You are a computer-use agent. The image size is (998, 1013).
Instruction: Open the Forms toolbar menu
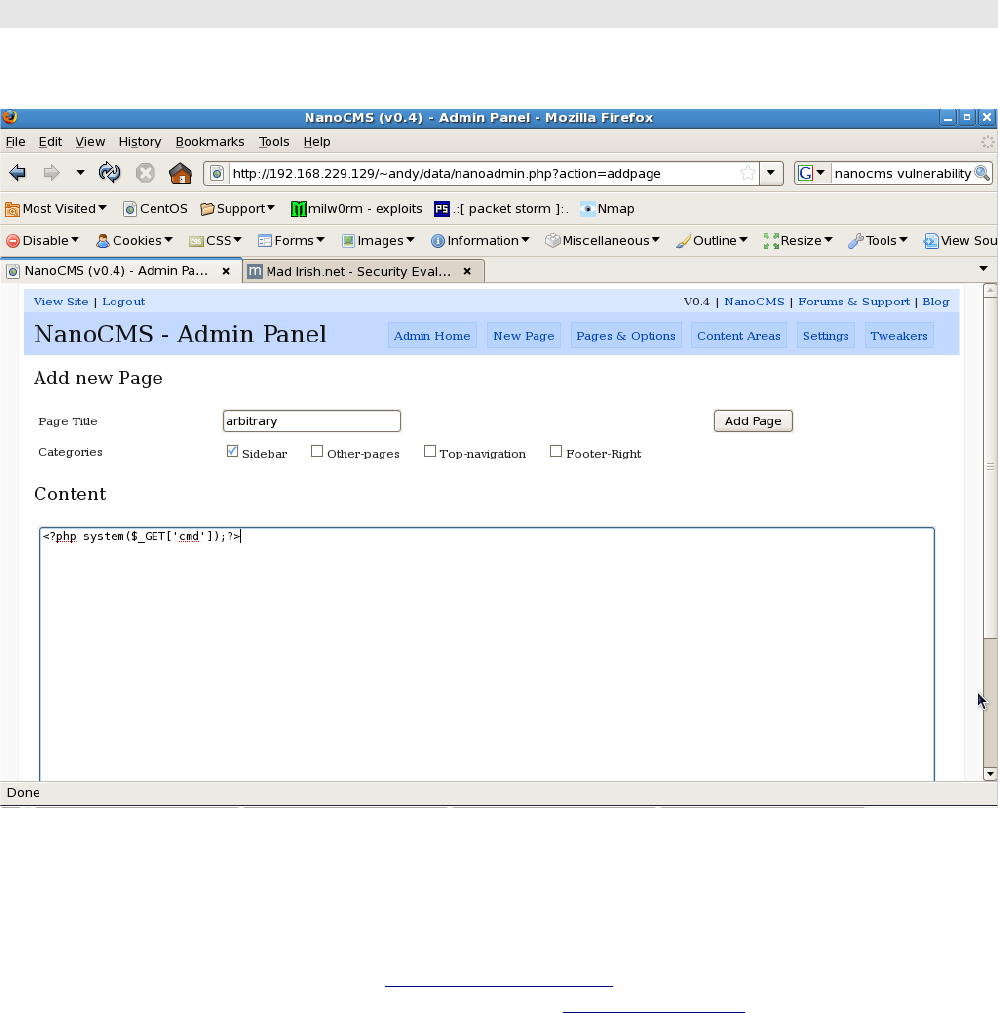coord(291,240)
